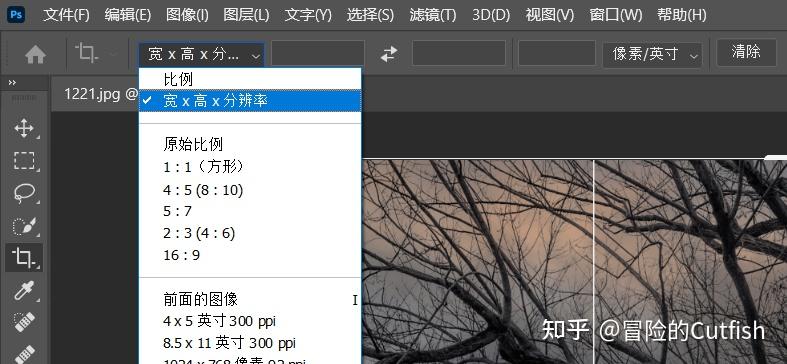The width and height of the screenshot is (787, 364).
Task: Choose 5 : 7 preset
Action: [x=250, y=211]
